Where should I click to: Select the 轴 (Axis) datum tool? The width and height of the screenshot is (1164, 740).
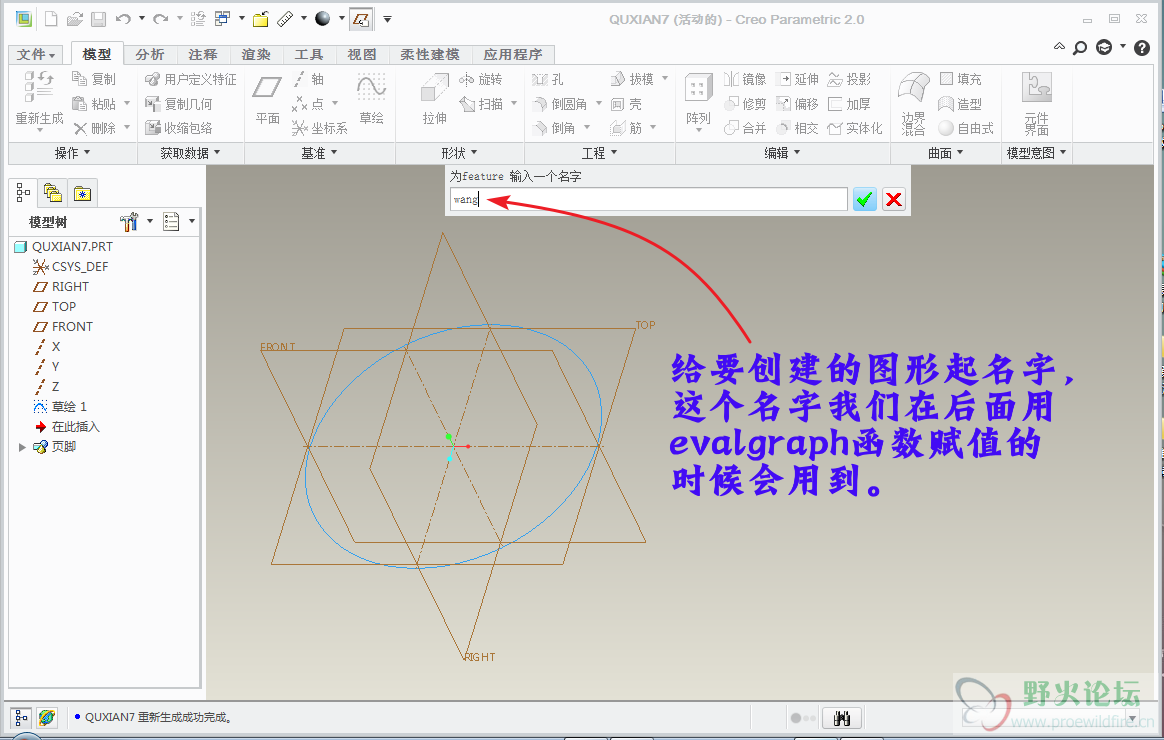click(308, 79)
